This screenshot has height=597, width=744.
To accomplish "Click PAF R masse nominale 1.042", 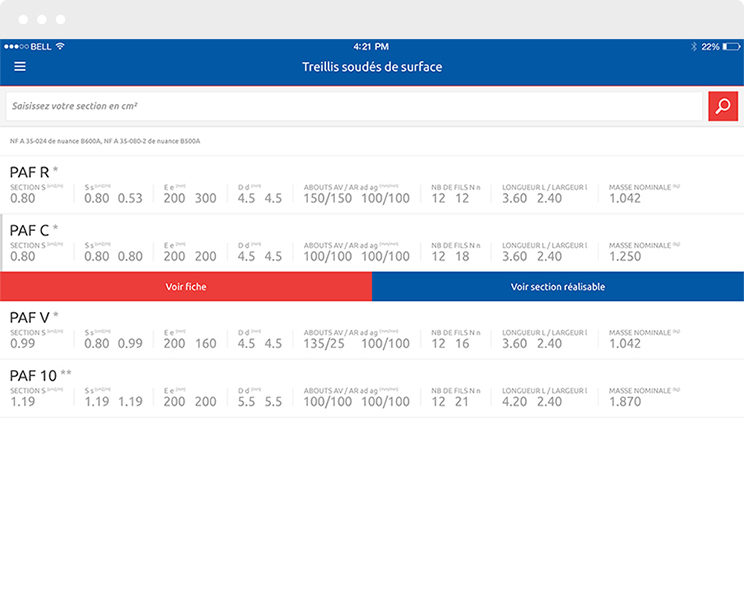I will [x=625, y=198].
